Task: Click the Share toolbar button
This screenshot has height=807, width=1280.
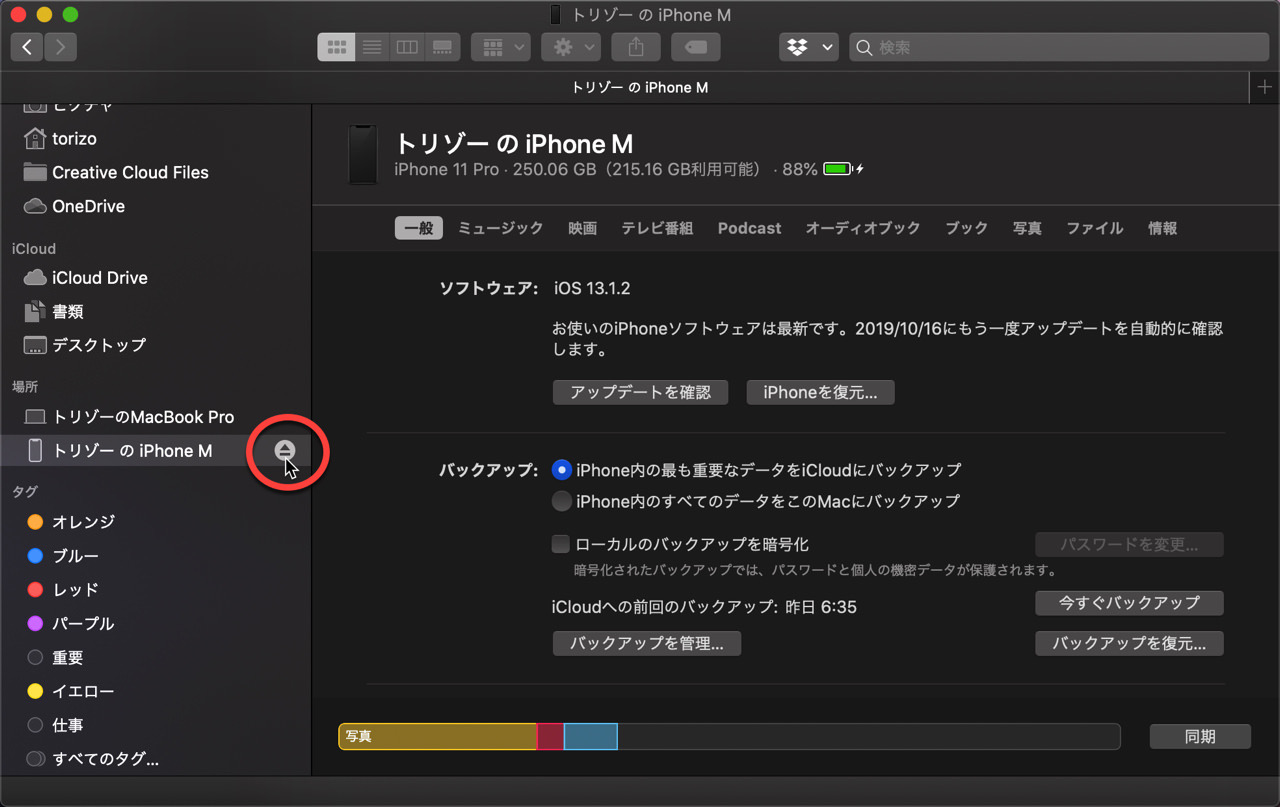Action: click(636, 47)
